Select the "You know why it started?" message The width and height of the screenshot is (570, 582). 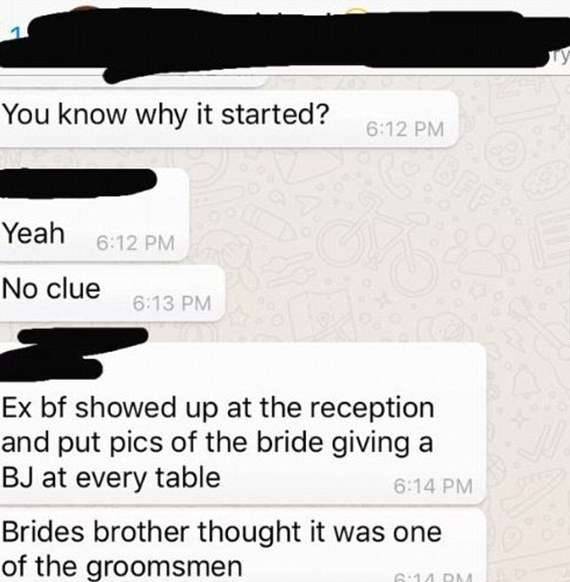coord(228,118)
